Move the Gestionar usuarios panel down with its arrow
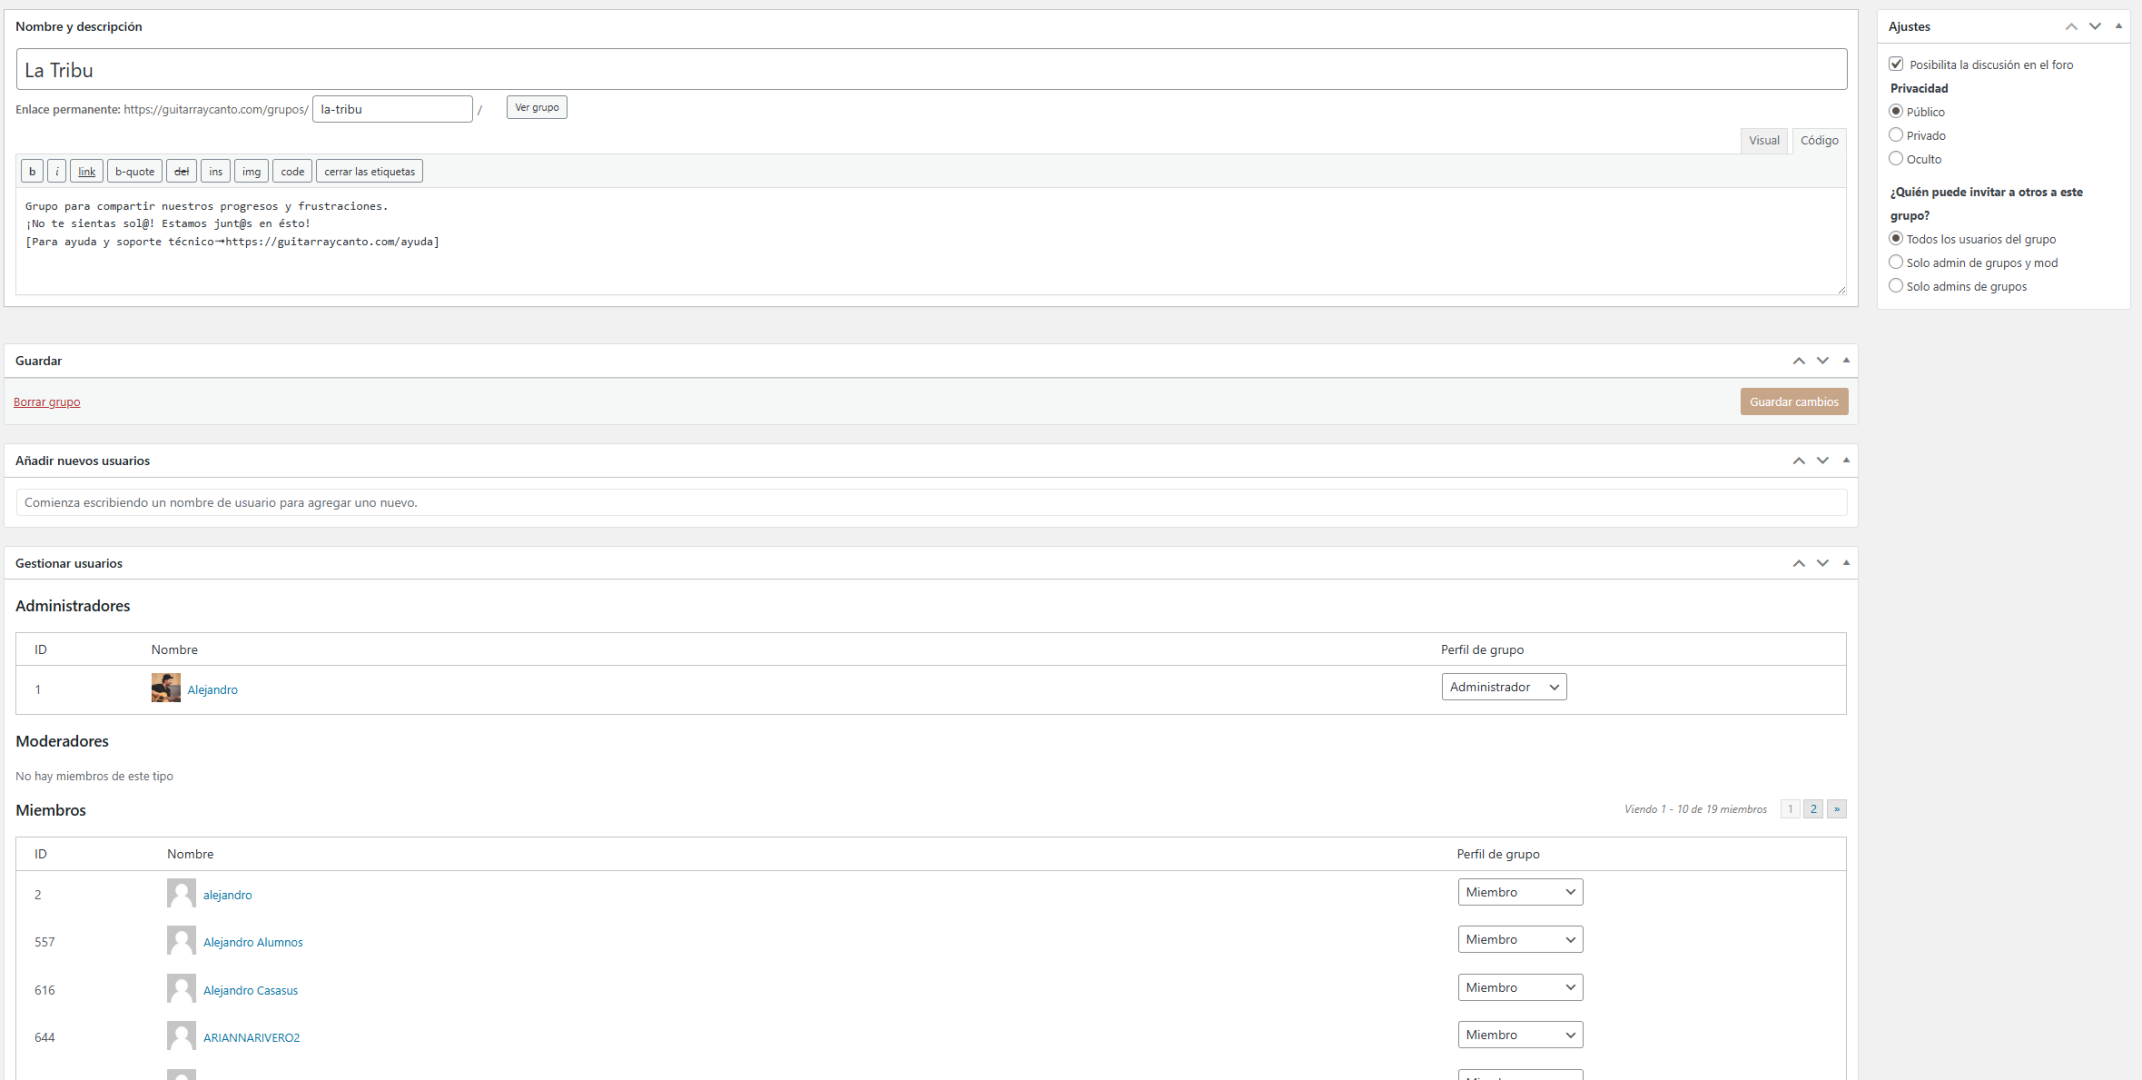Image resolution: width=2142 pixels, height=1080 pixels. click(1822, 564)
